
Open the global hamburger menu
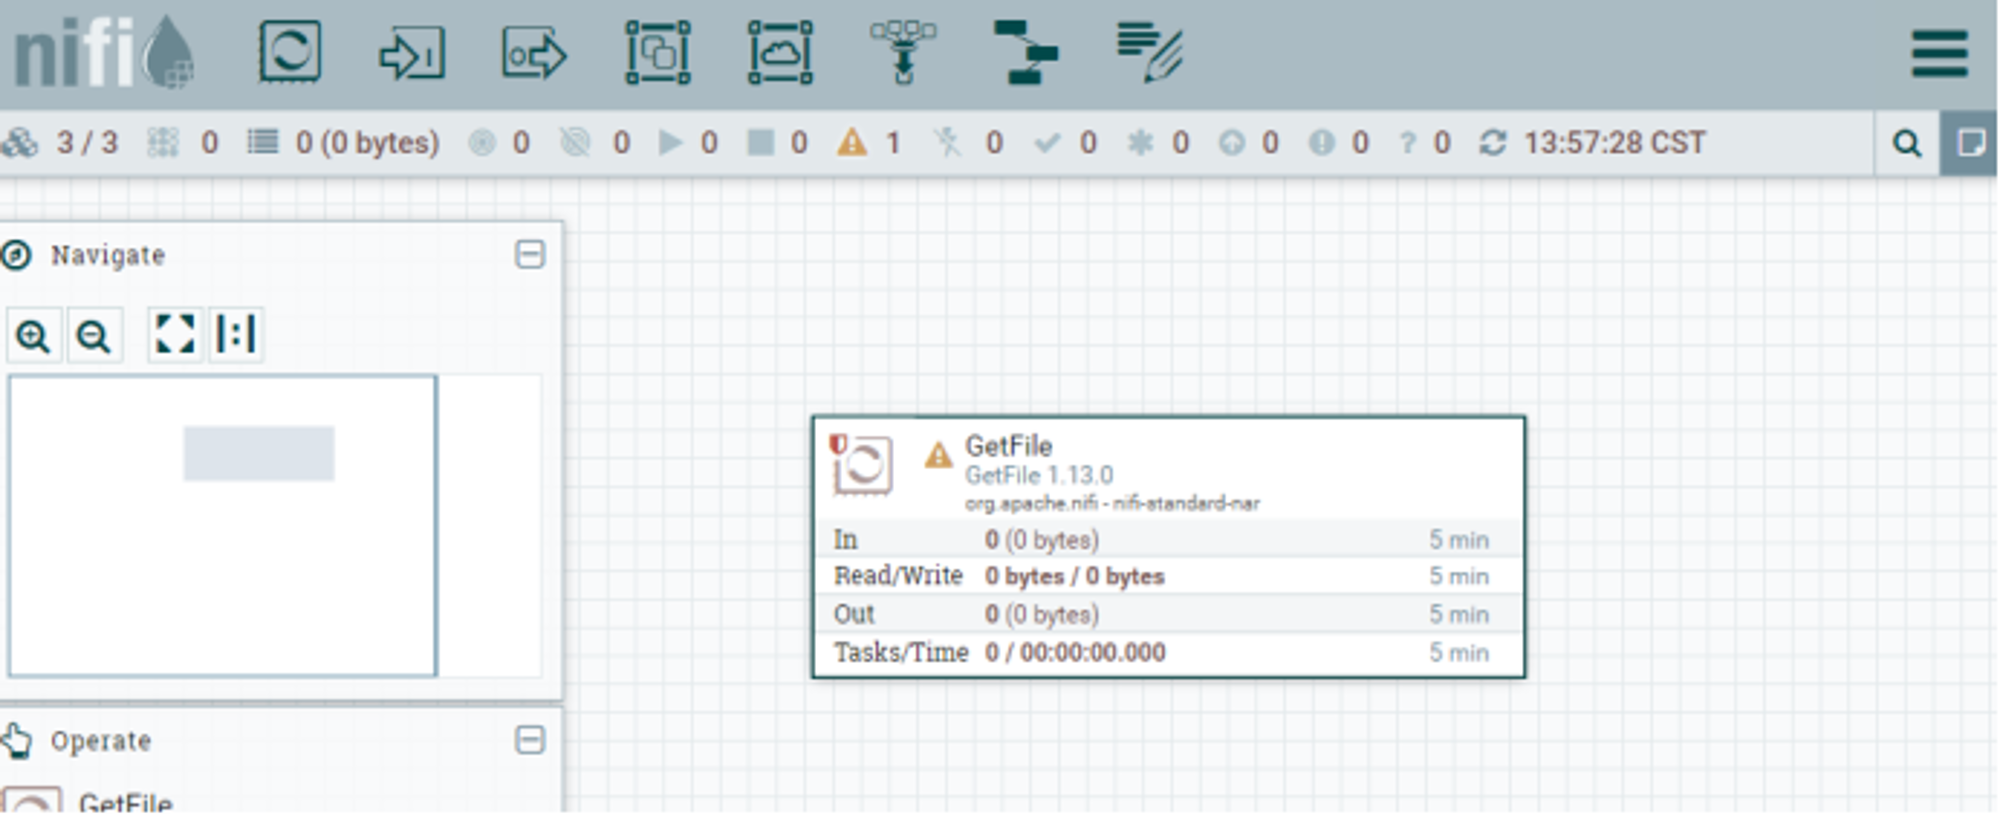pos(1939,53)
